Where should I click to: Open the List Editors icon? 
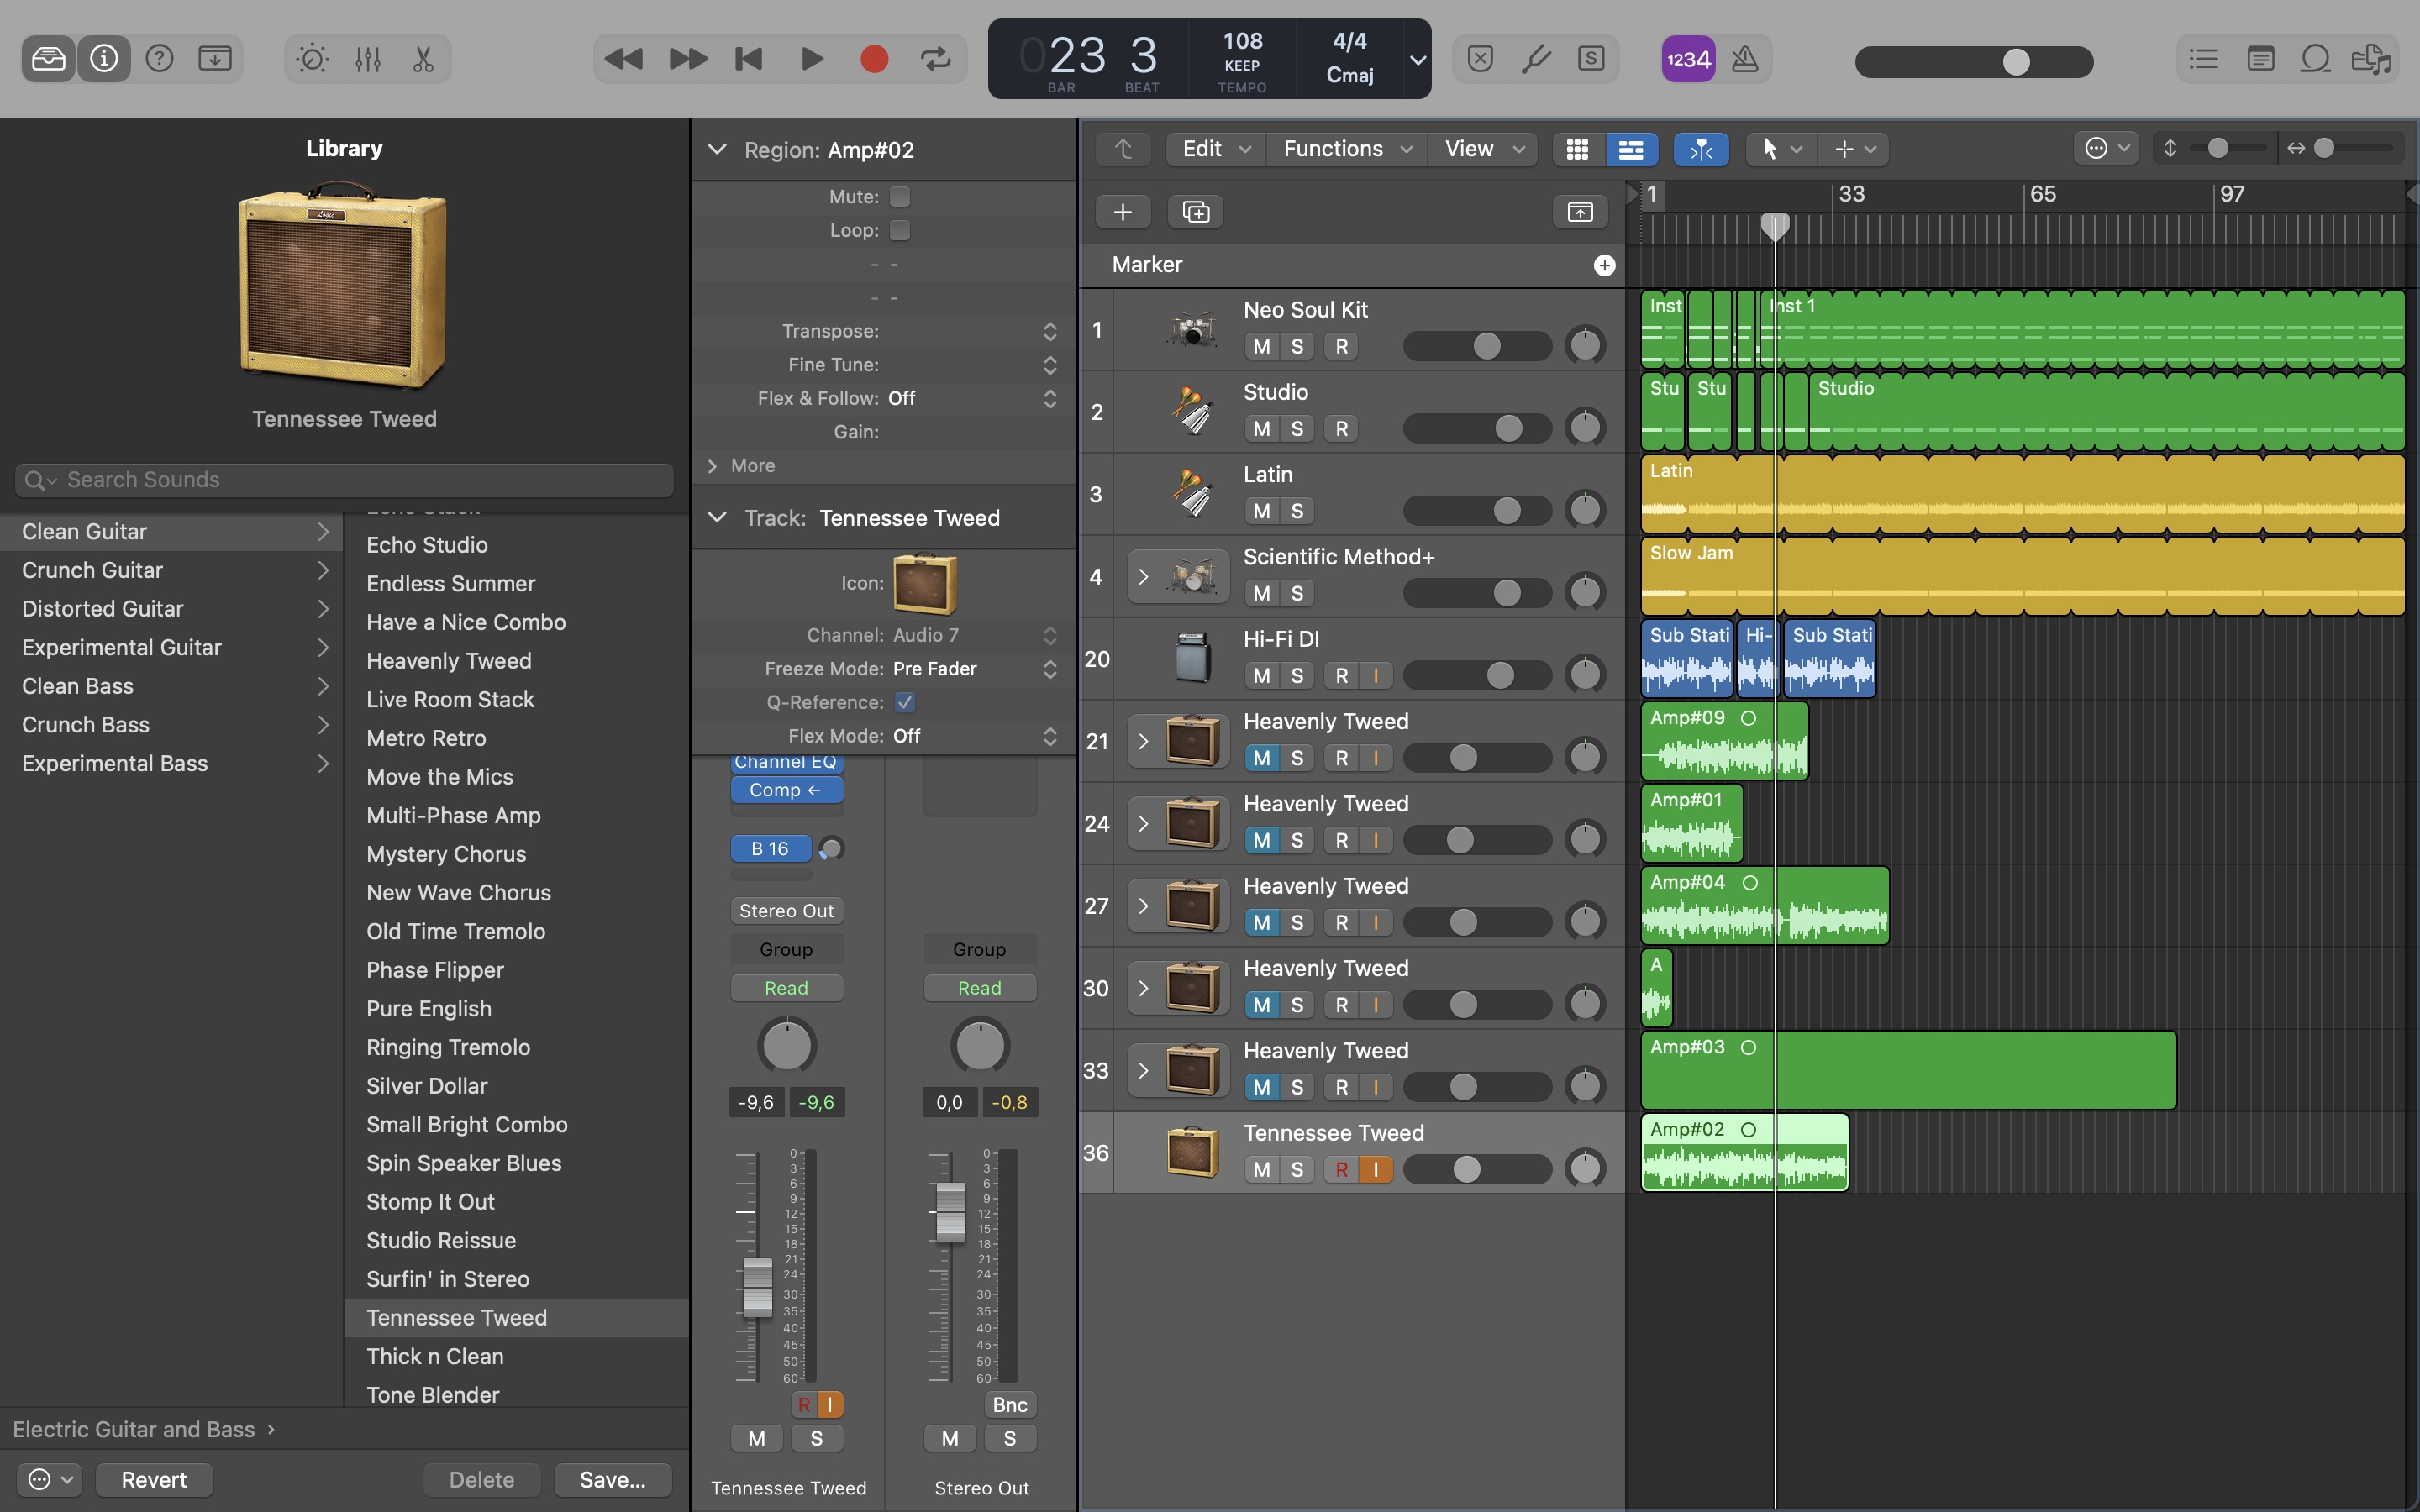(x=2203, y=60)
